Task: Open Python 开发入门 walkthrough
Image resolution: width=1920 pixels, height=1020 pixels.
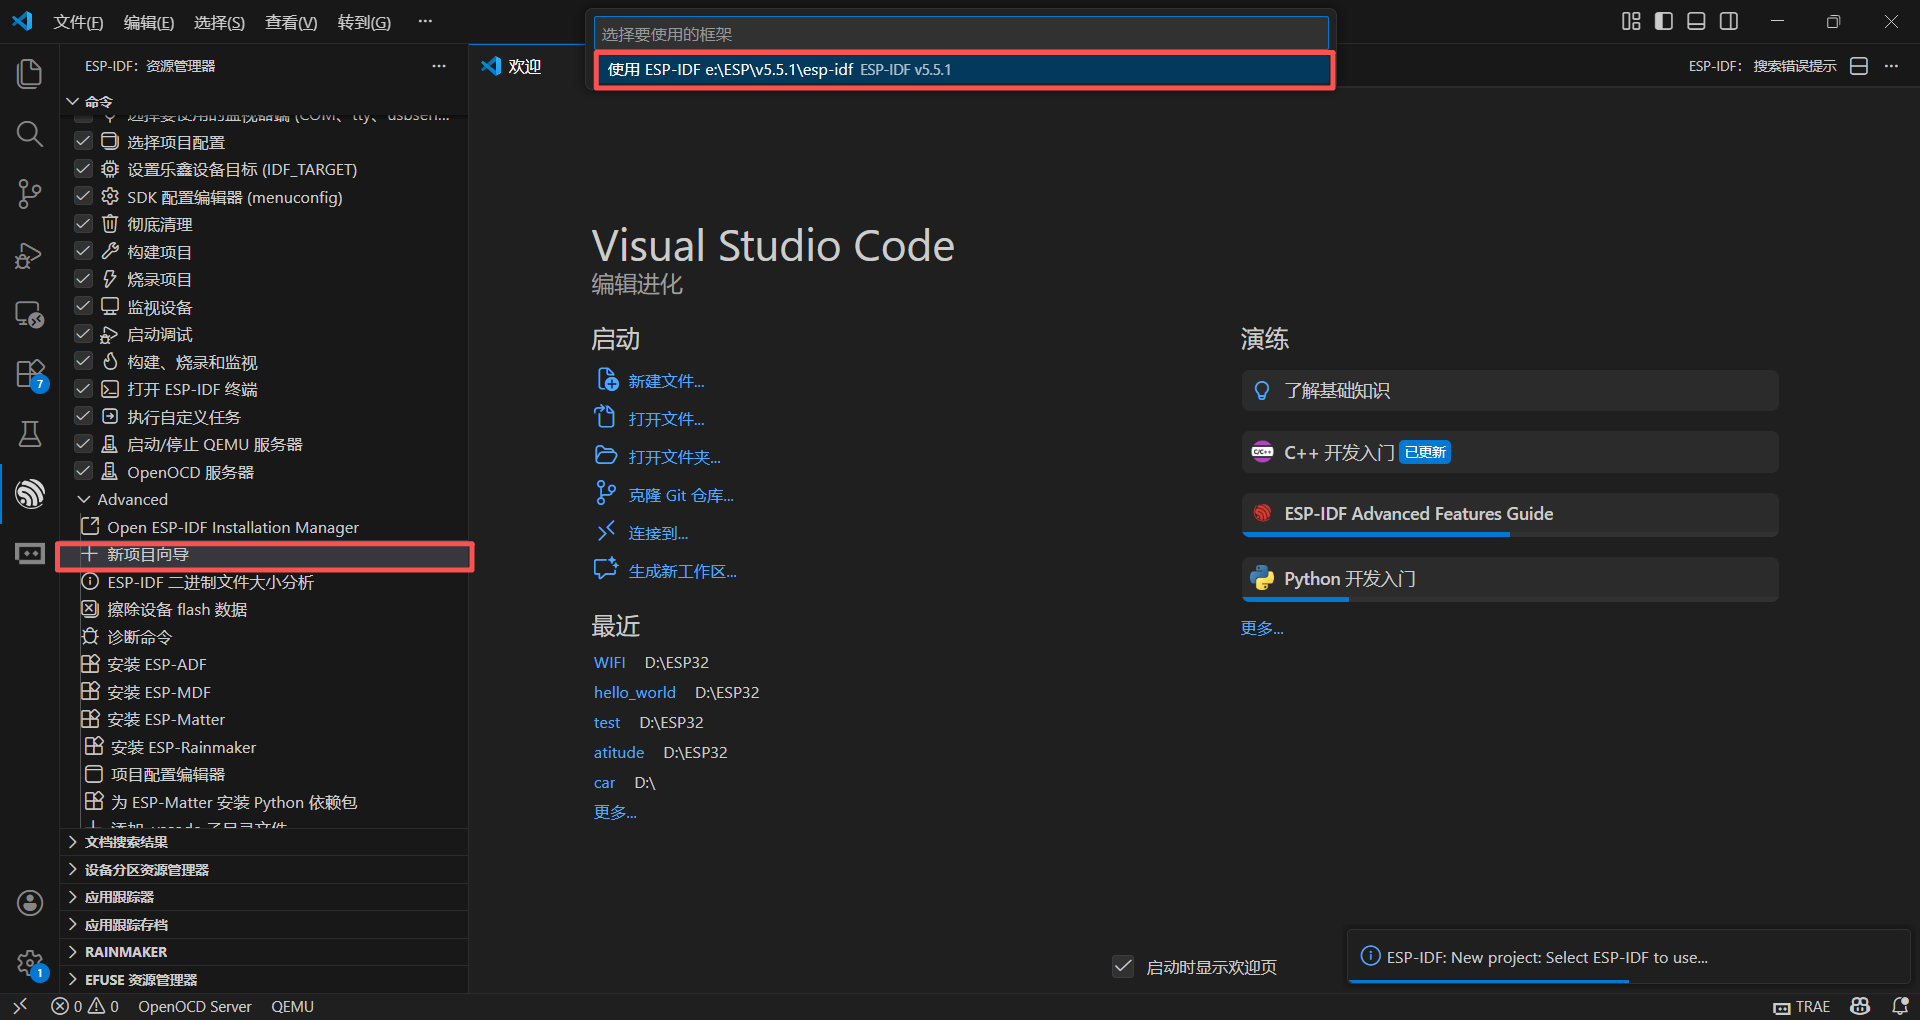Action: pyautogui.click(x=1510, y=579)
